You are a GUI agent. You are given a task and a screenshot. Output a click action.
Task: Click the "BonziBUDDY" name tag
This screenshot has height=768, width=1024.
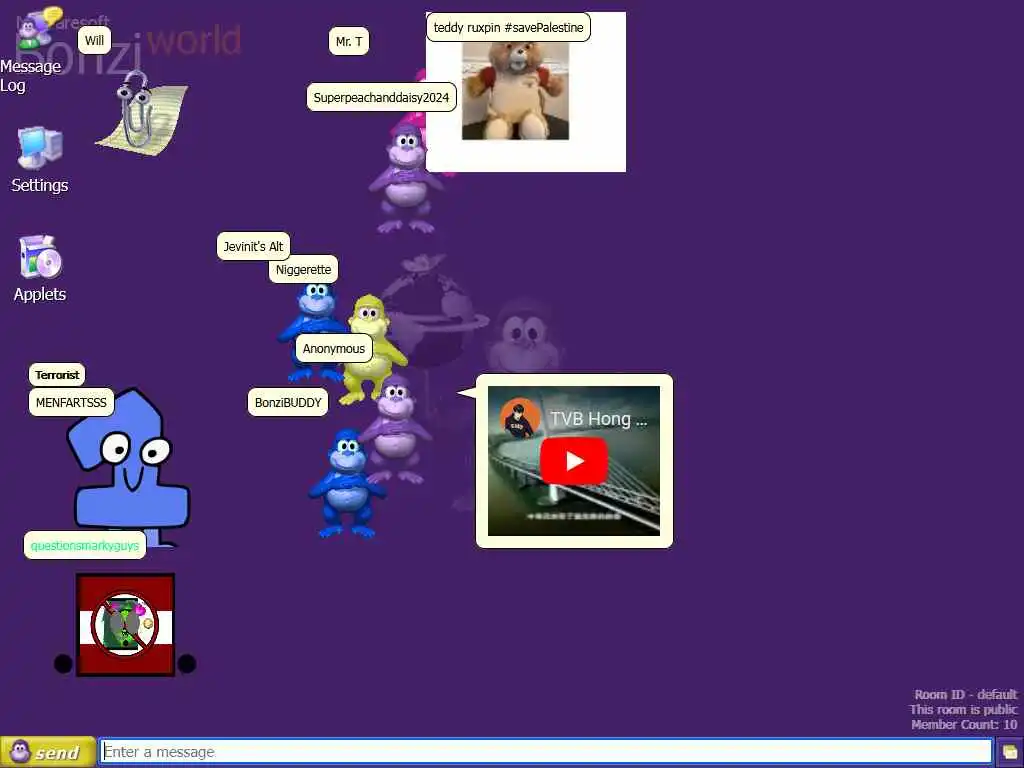(x=288, y=403)
